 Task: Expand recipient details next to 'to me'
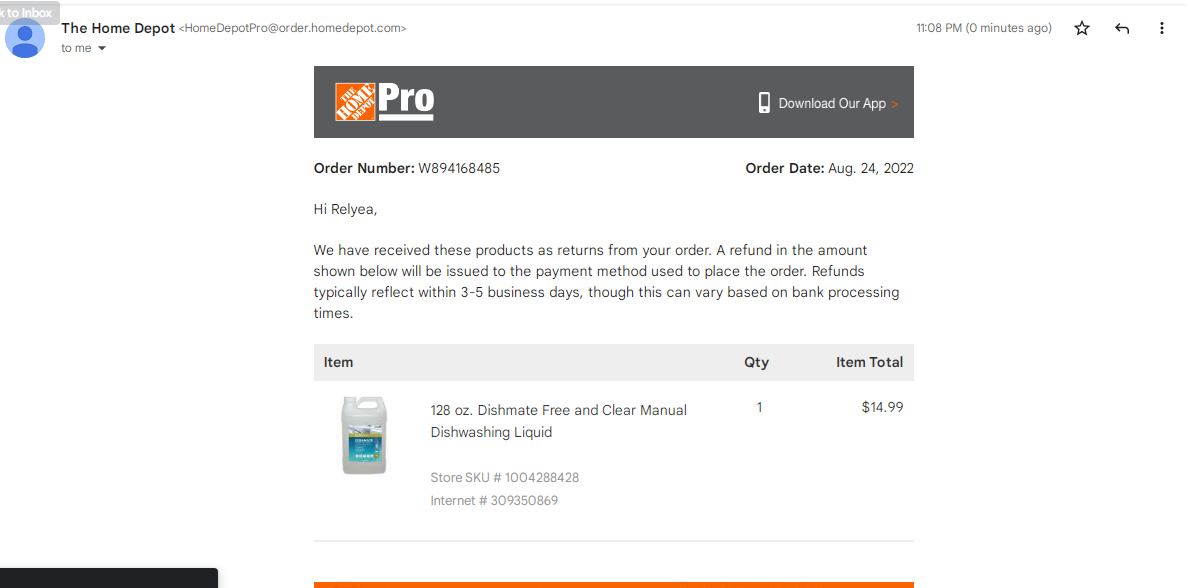click(x=102, y=49)
